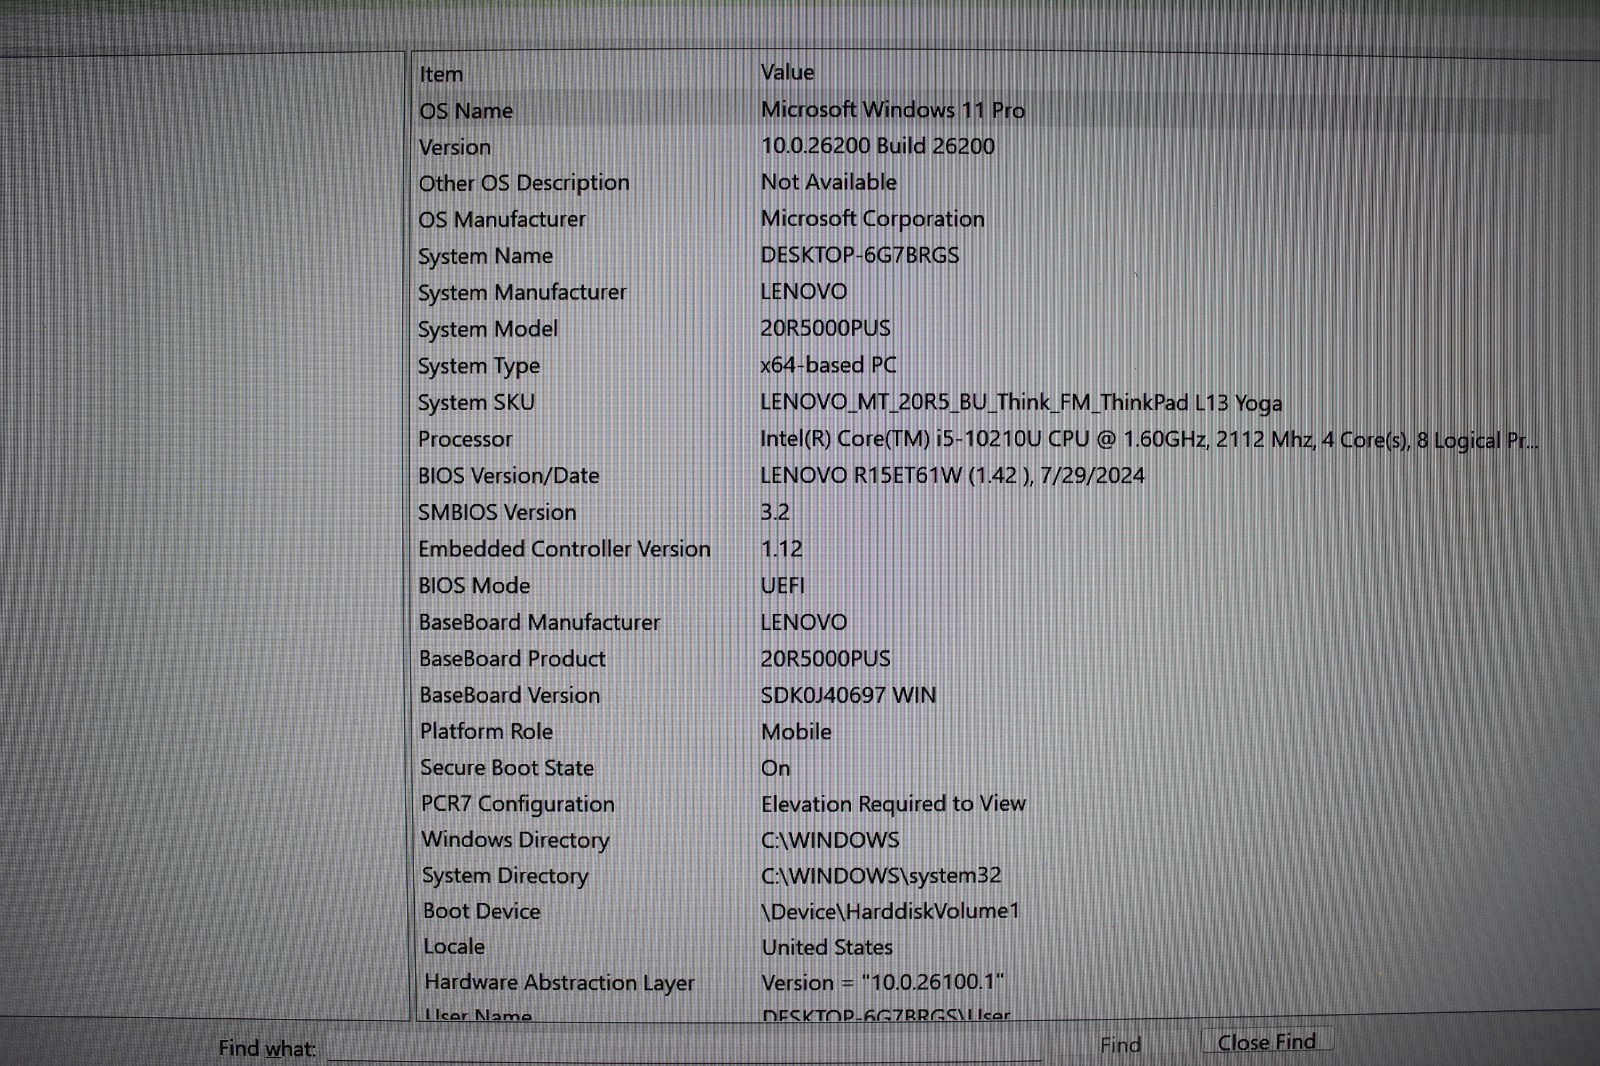Select 20R5000PUS value in System Model row
1600x1066 pixels.
pyautogui.click(x=825, y=328)
